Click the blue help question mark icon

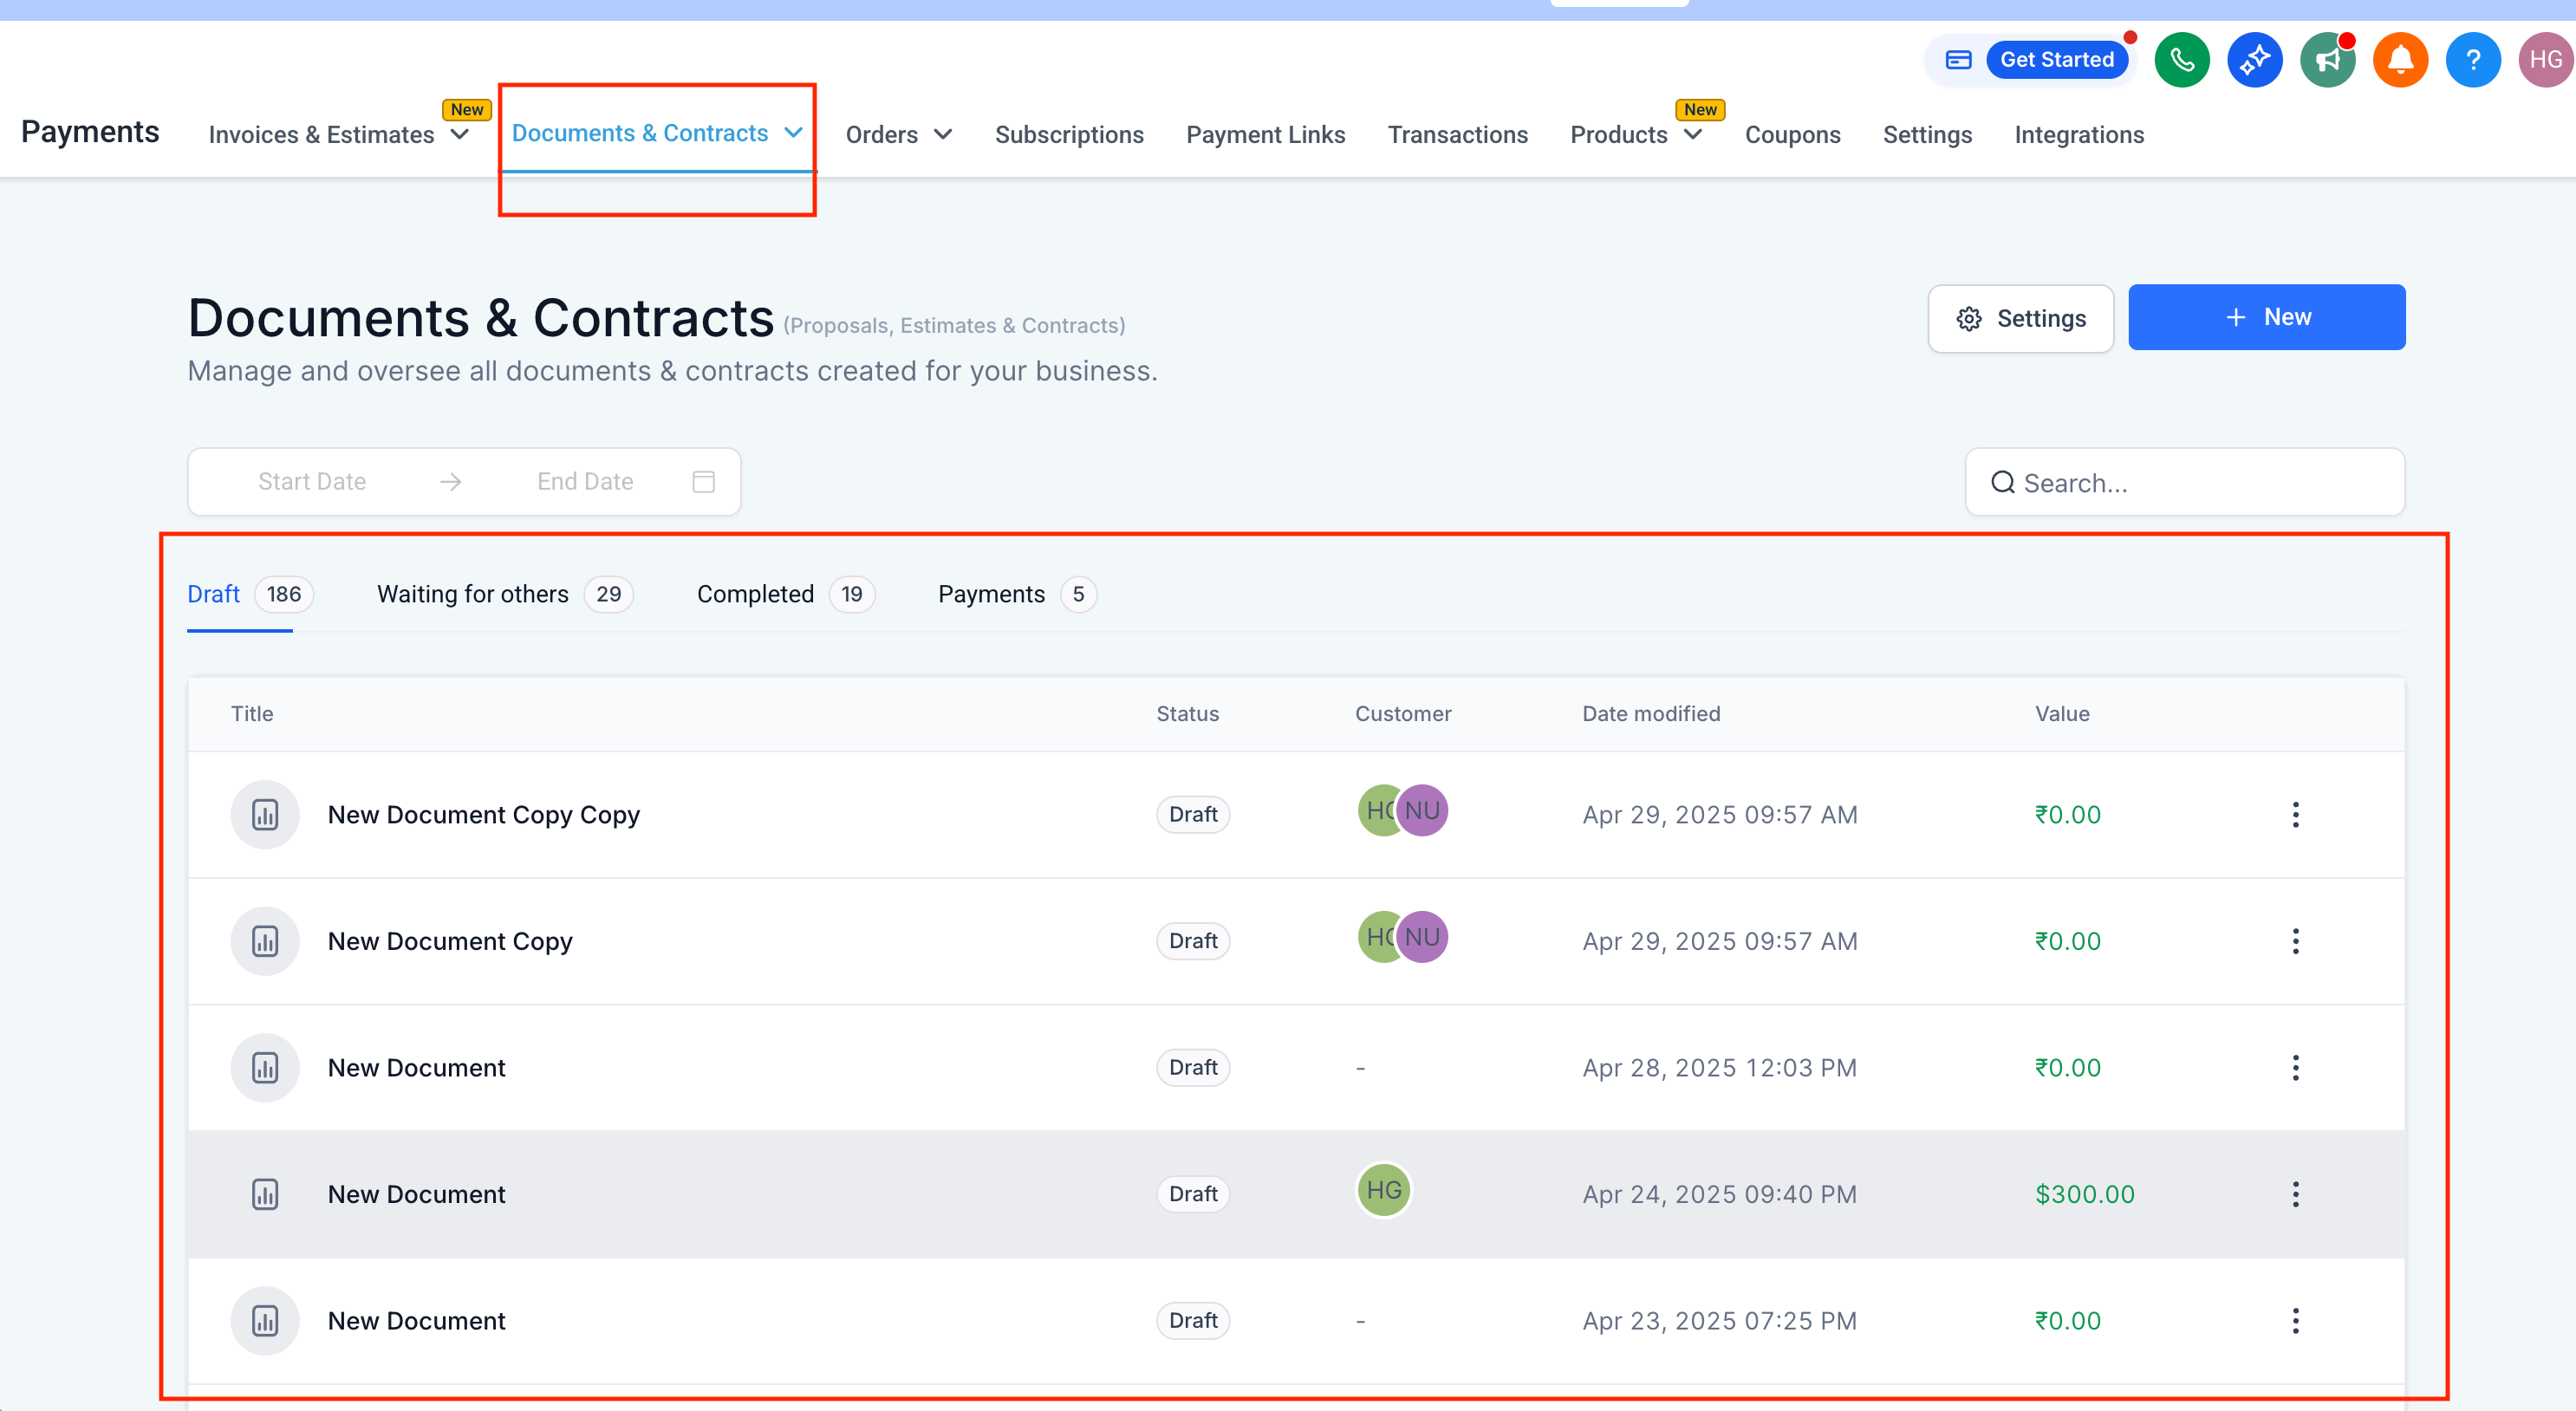coord(2472,60)
